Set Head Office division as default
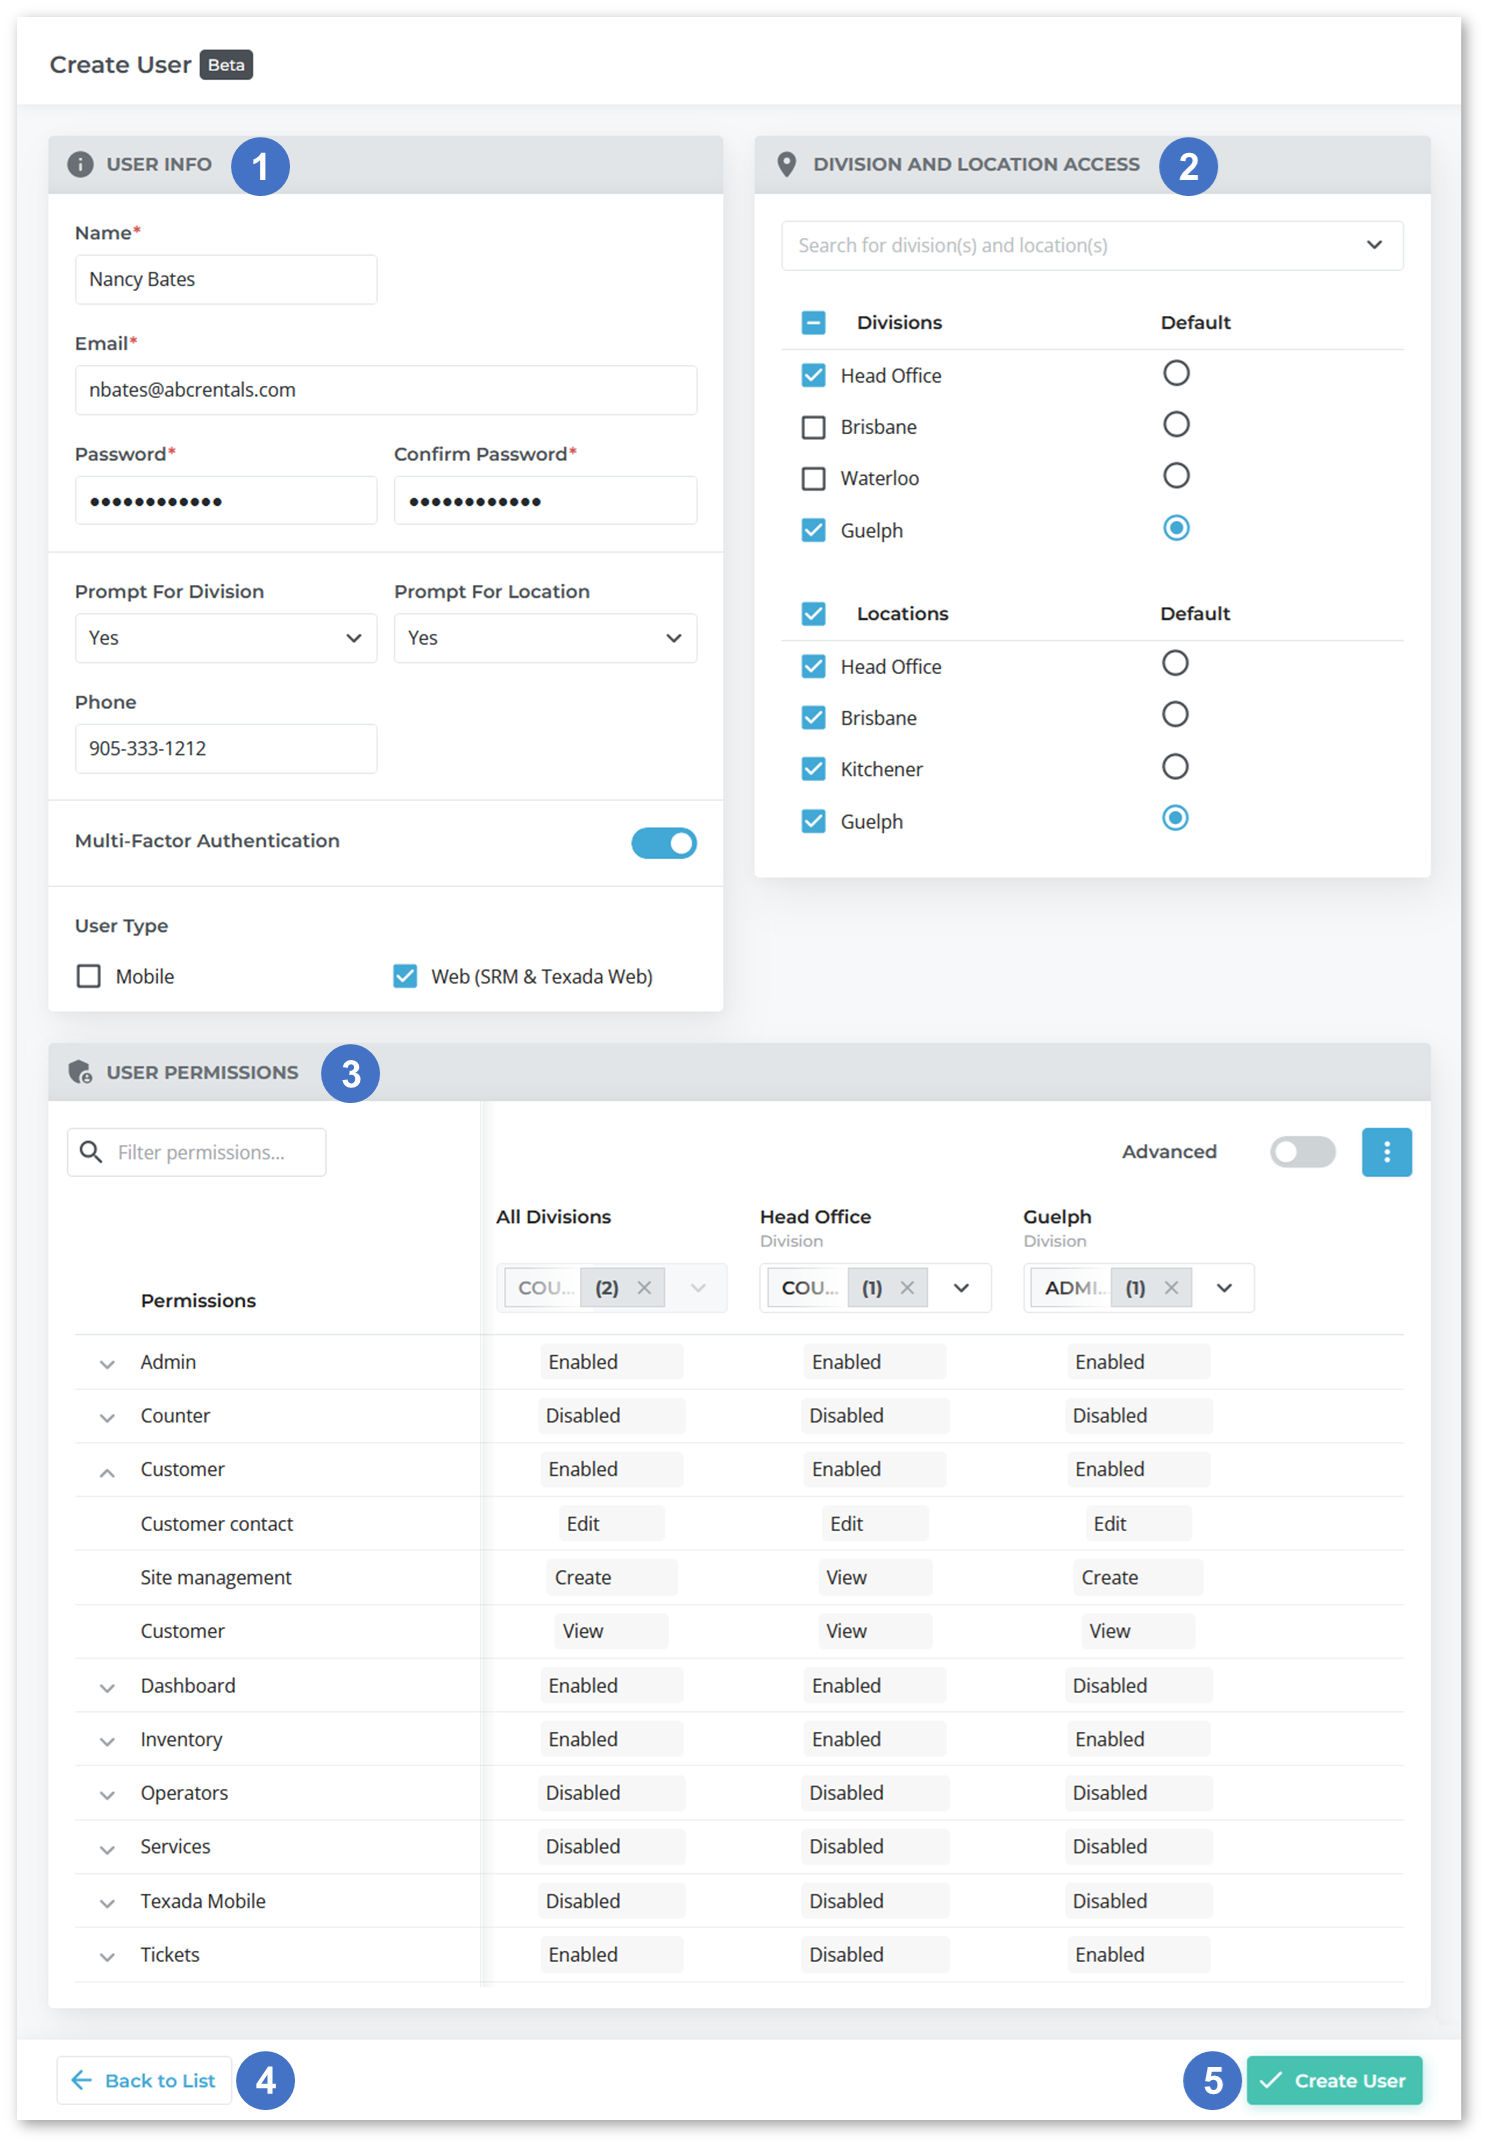Image resolution: width=1487 pixels, height=2146 pixels. [x=1176, y=373]
